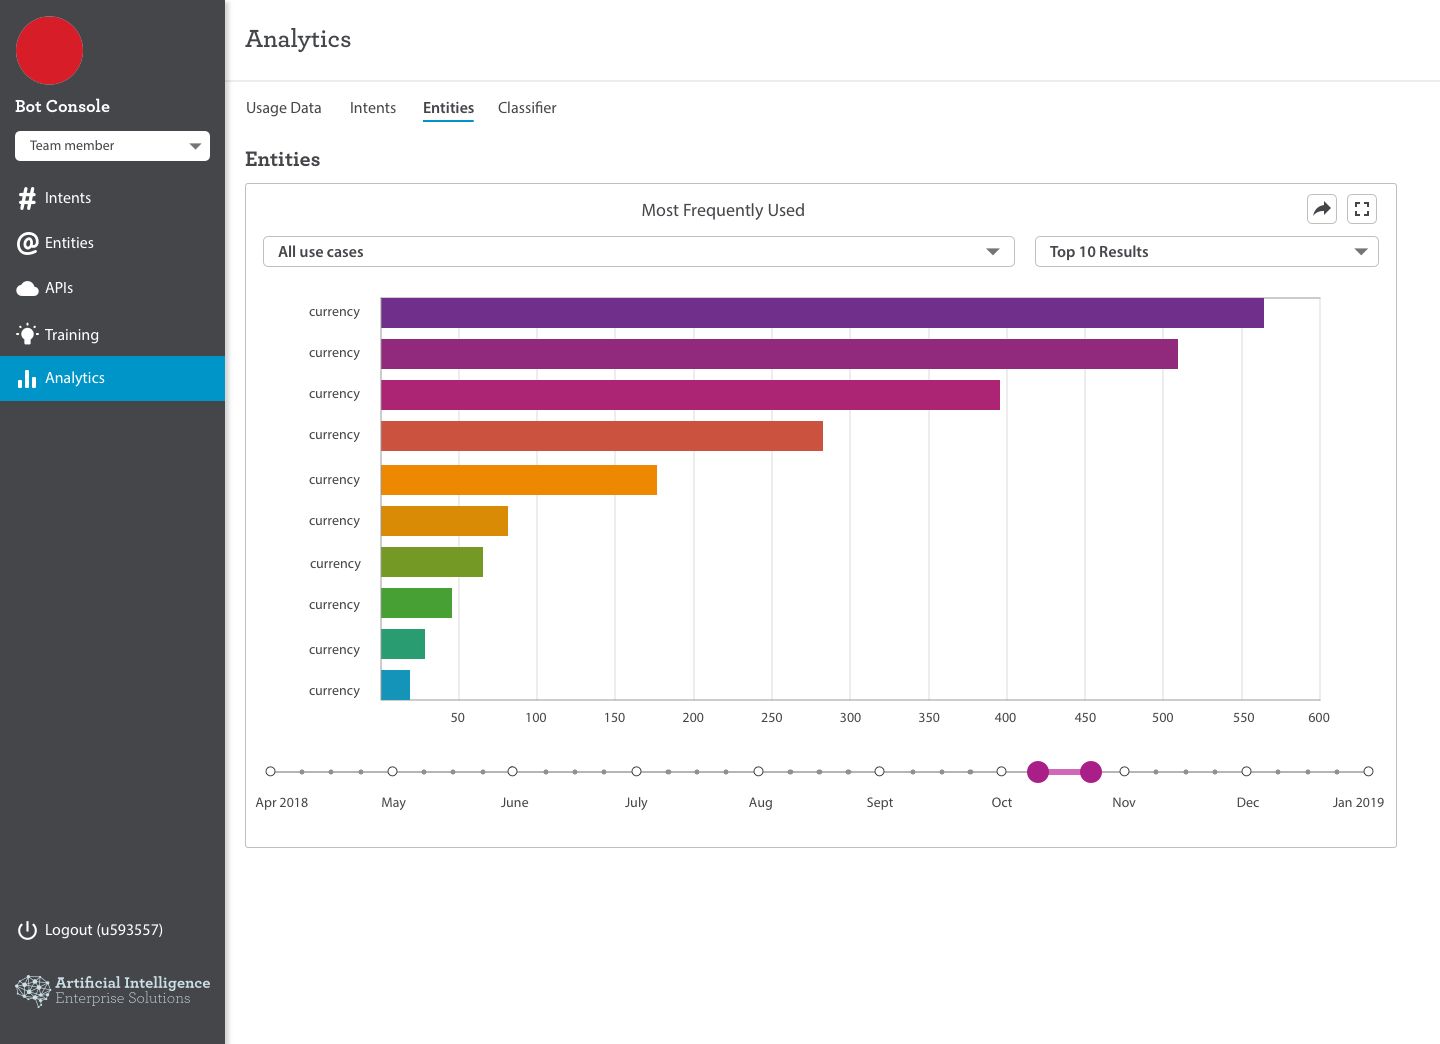
Task: Click the Artificial Intelligence Enterprise Solutions logo
Action: coord(113,990)
